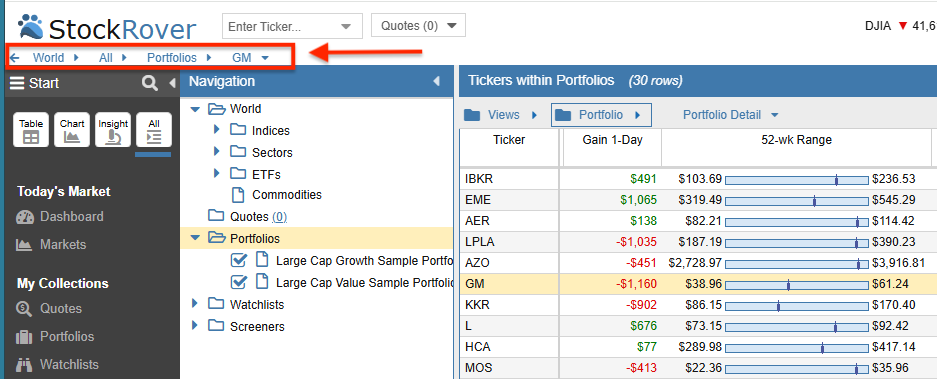Viewport: 937px width, 379px height.
Task: Open the Views folder menu
Action: [501, 115]
